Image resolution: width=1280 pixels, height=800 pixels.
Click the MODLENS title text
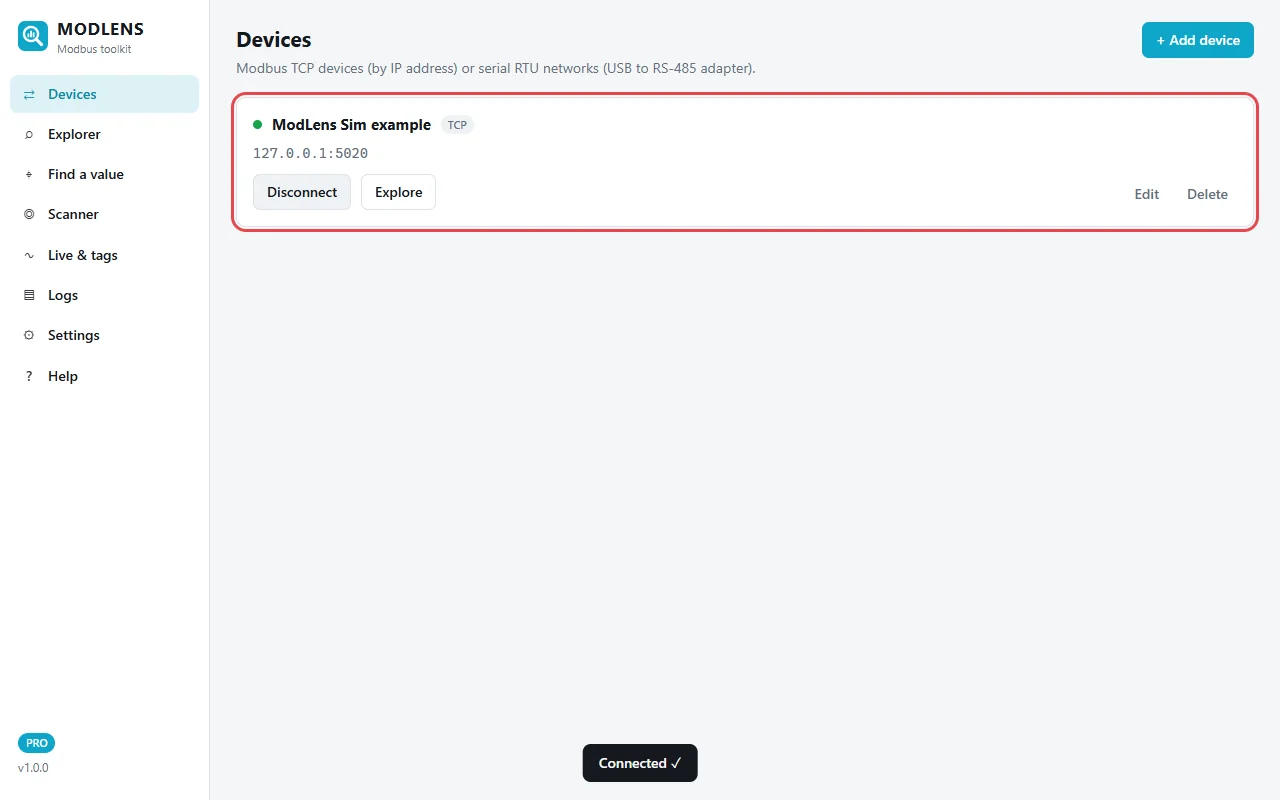coord(100,29)
